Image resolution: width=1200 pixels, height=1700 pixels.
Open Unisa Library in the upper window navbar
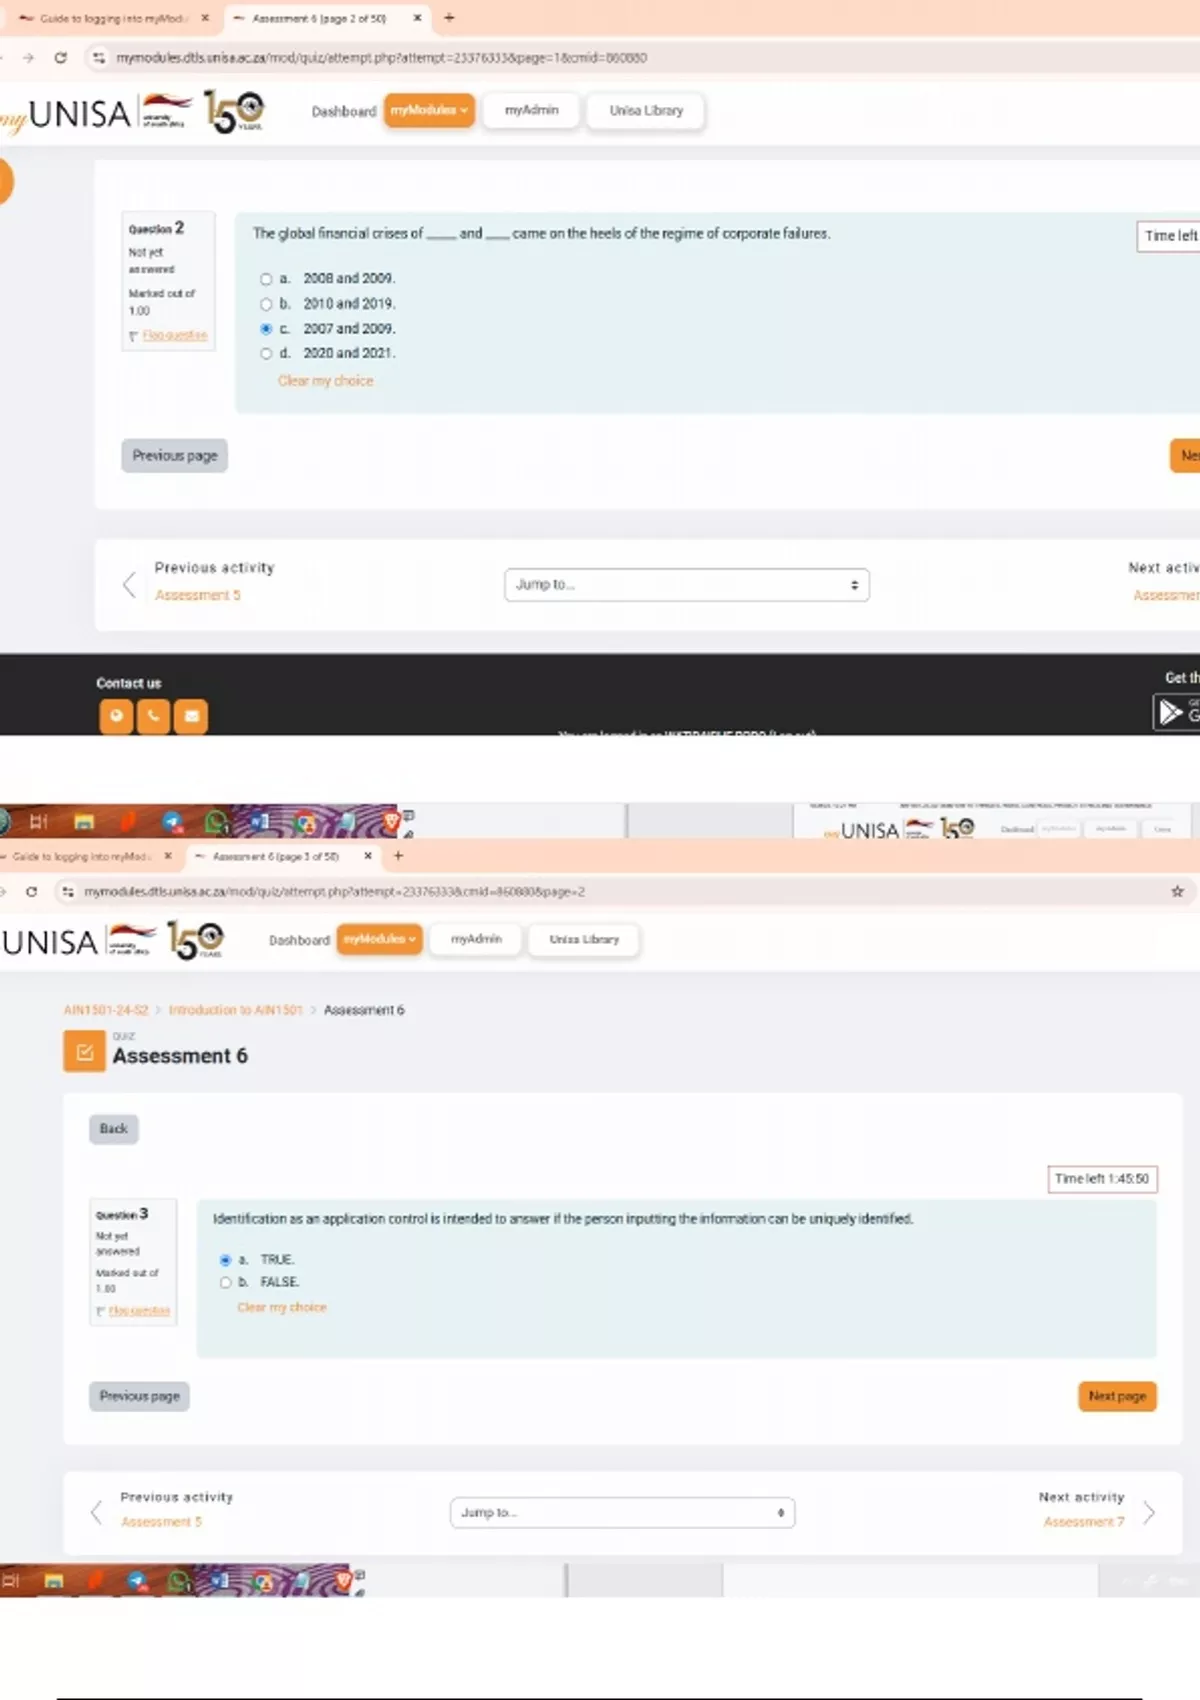[x=646, y=110]
